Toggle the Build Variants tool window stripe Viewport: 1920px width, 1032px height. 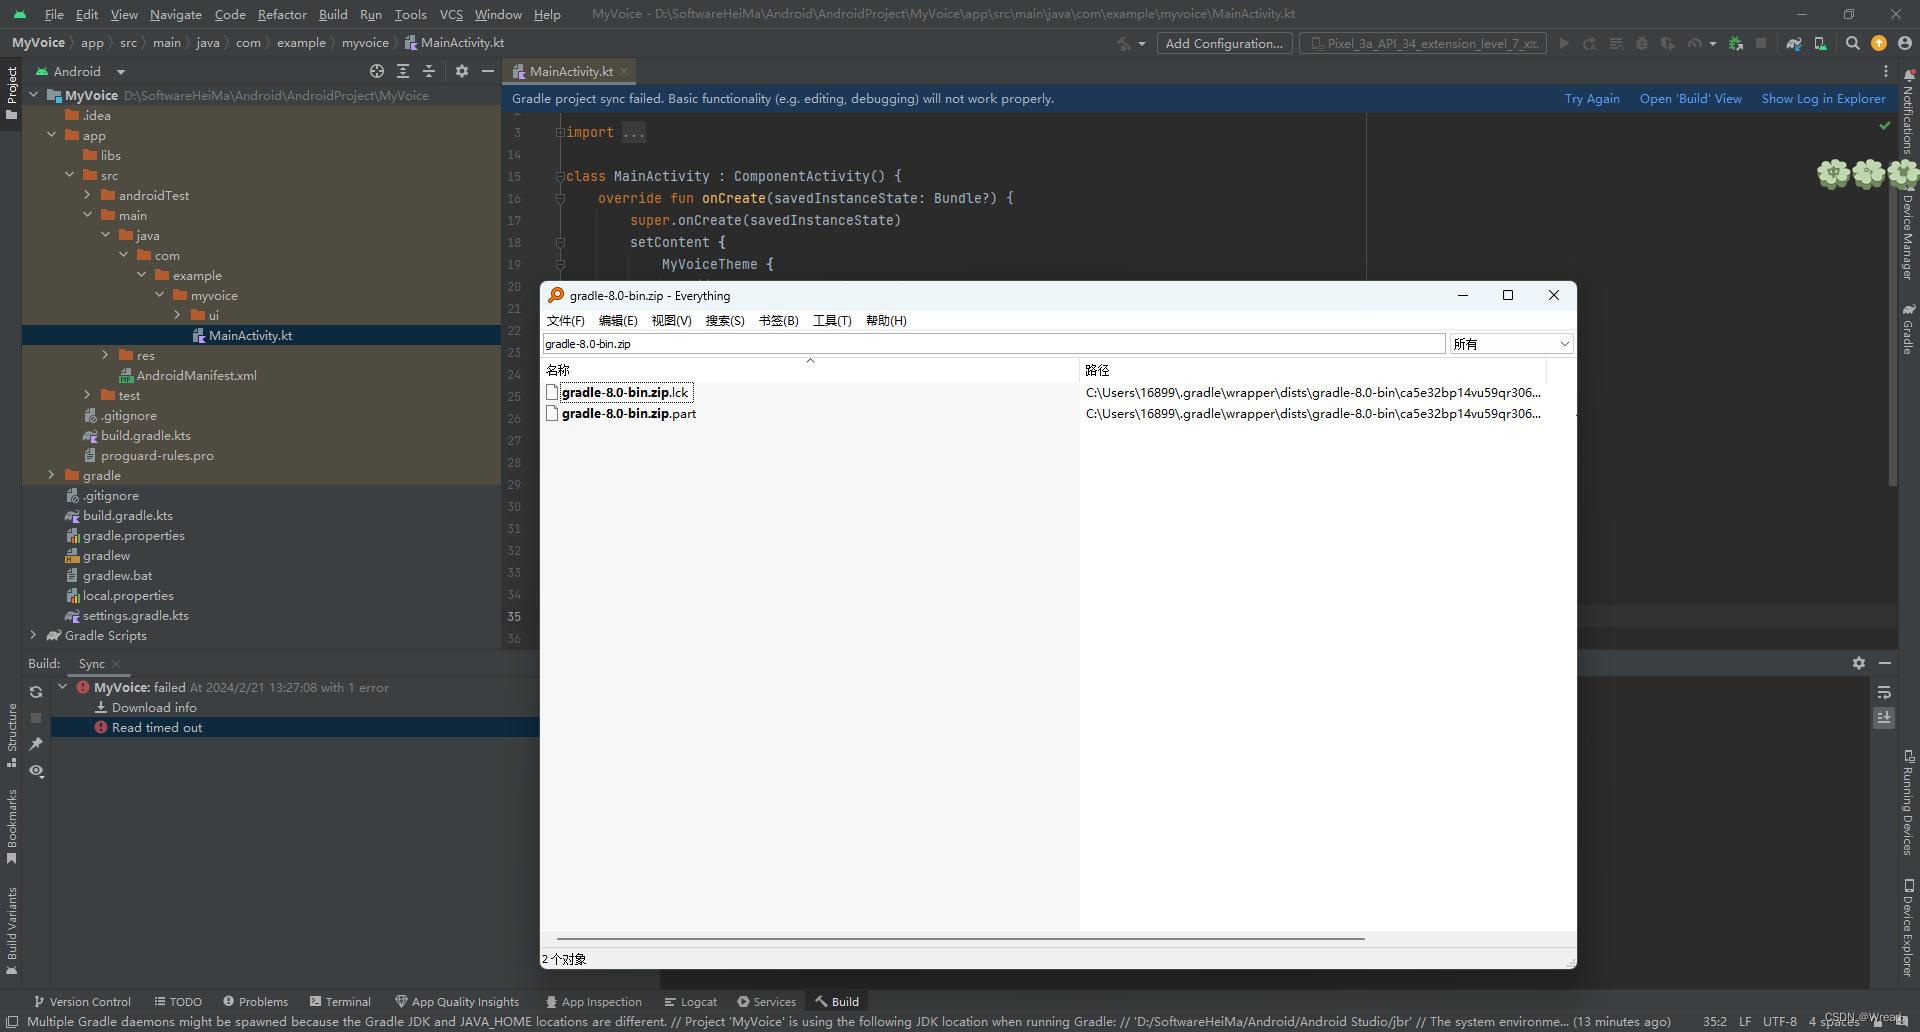(11, 931)
